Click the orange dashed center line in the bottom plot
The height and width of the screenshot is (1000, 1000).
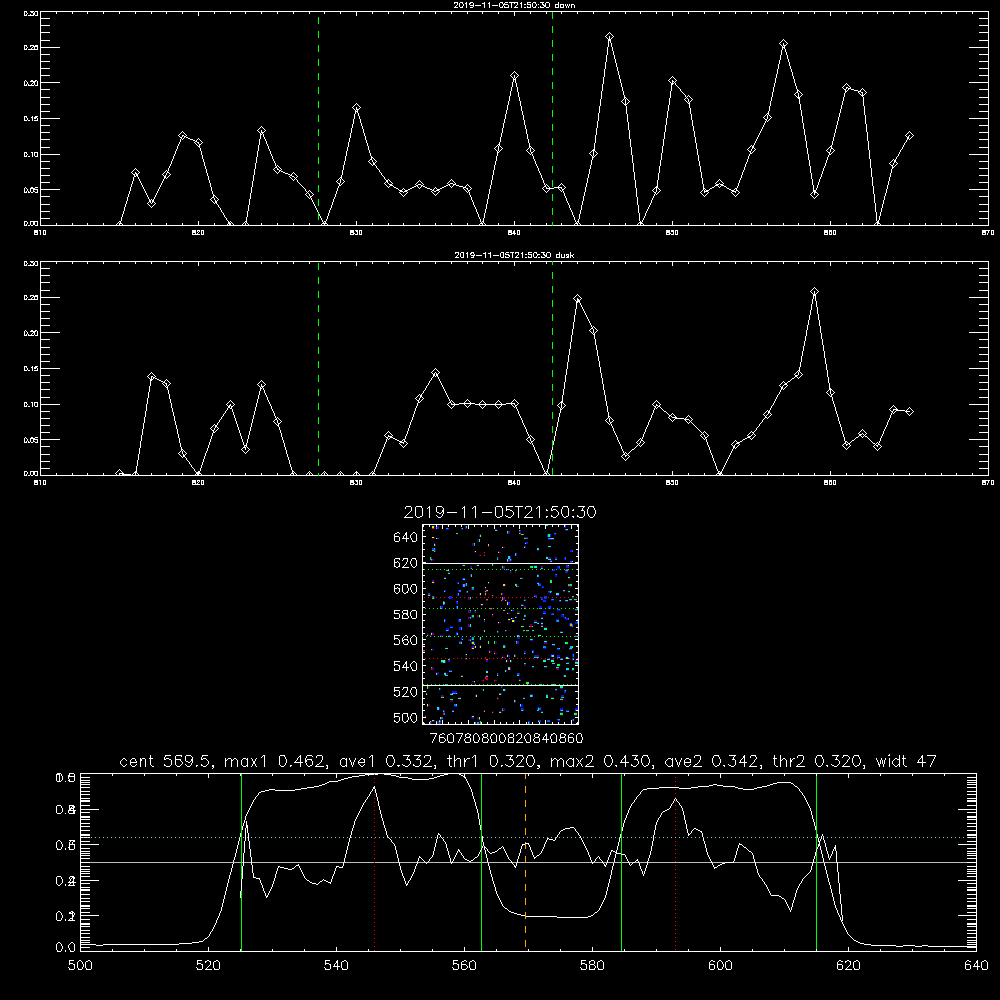coord(526,861)
